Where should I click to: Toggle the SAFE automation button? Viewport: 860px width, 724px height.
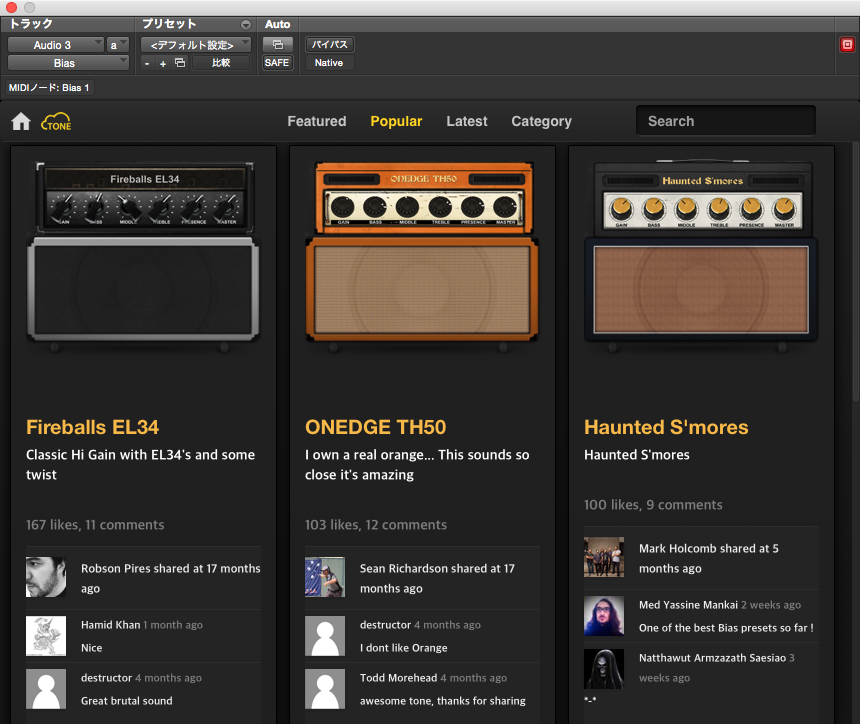click(x=277, y=63)
